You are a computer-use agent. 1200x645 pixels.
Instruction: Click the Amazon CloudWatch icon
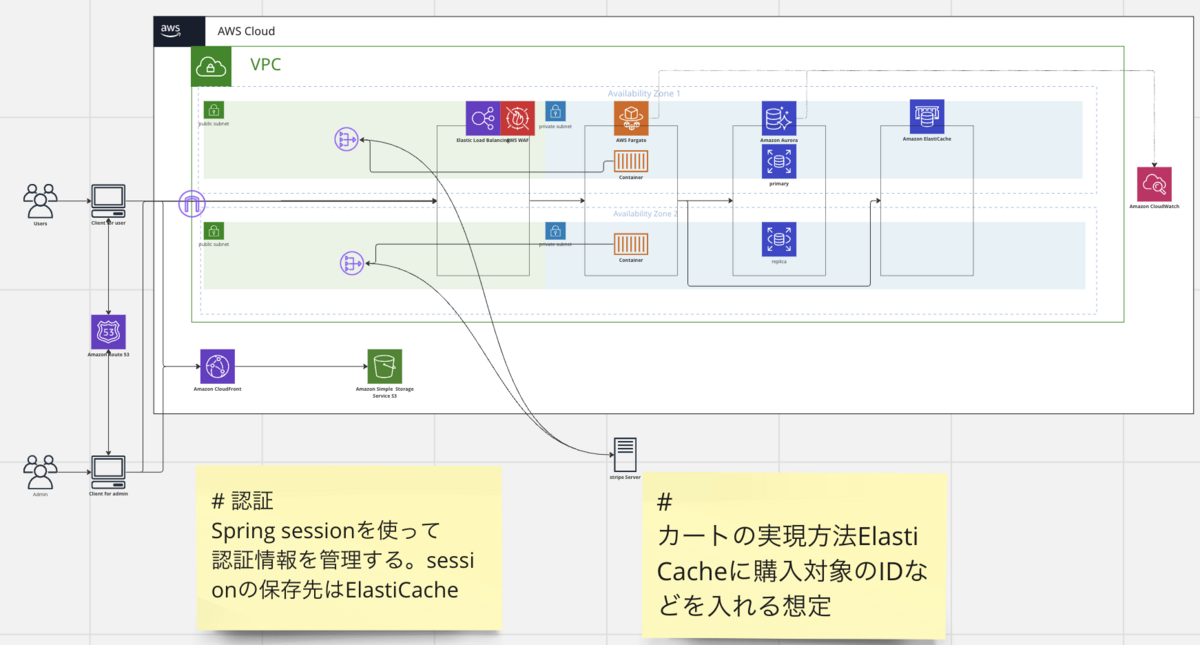pyautogui.click(x=1155, y=184)
